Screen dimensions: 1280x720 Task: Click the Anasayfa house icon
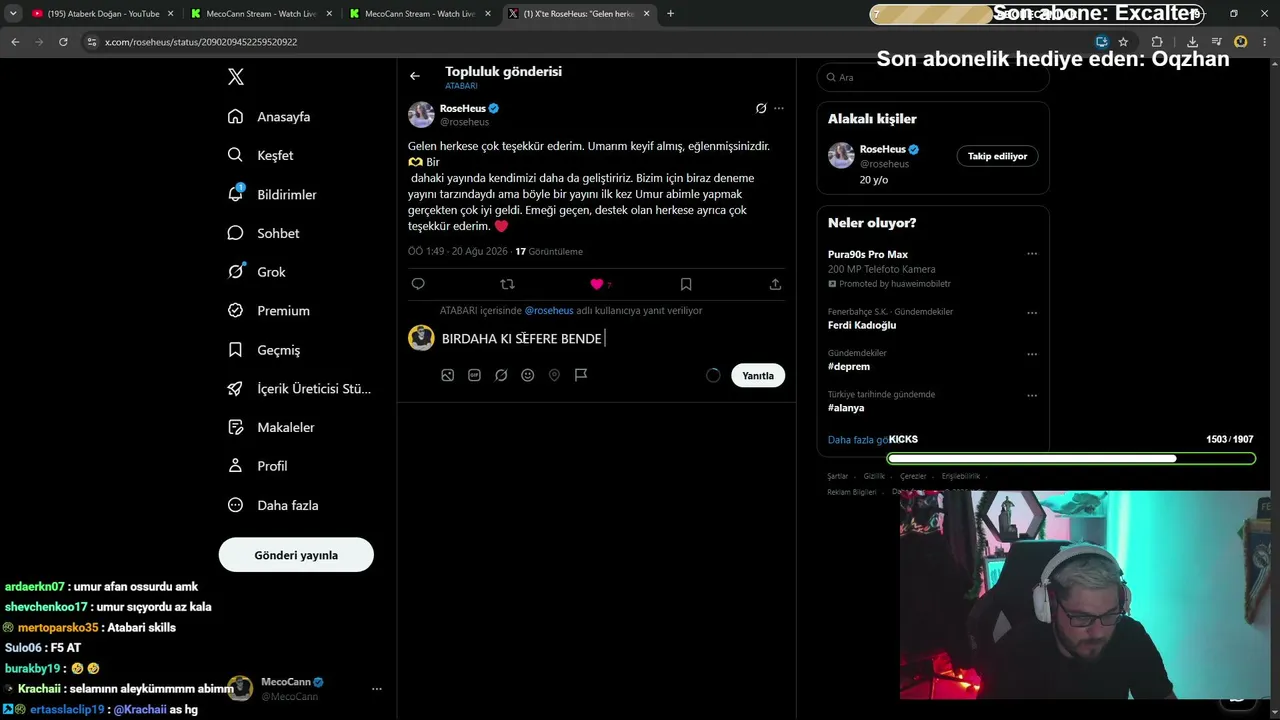(x=236, y=116)
